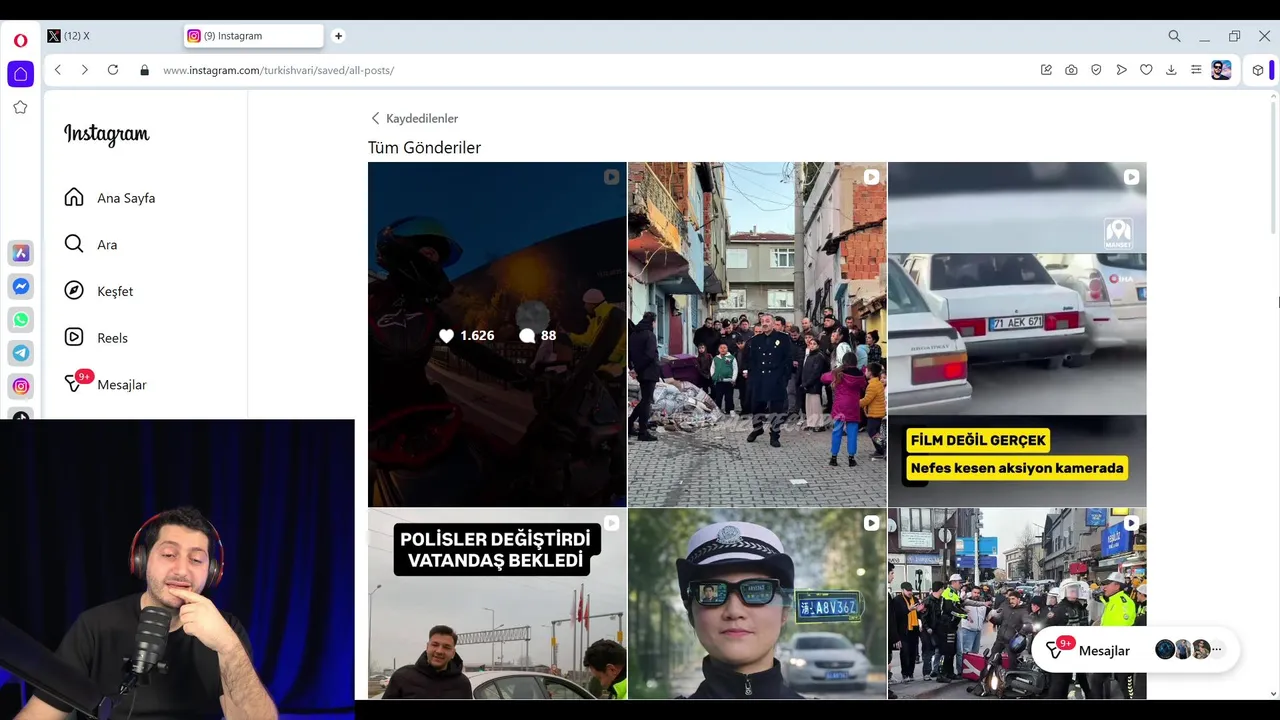
Task: Open the motorcycle post with 1.626 likes
Action: pos(497,334)
